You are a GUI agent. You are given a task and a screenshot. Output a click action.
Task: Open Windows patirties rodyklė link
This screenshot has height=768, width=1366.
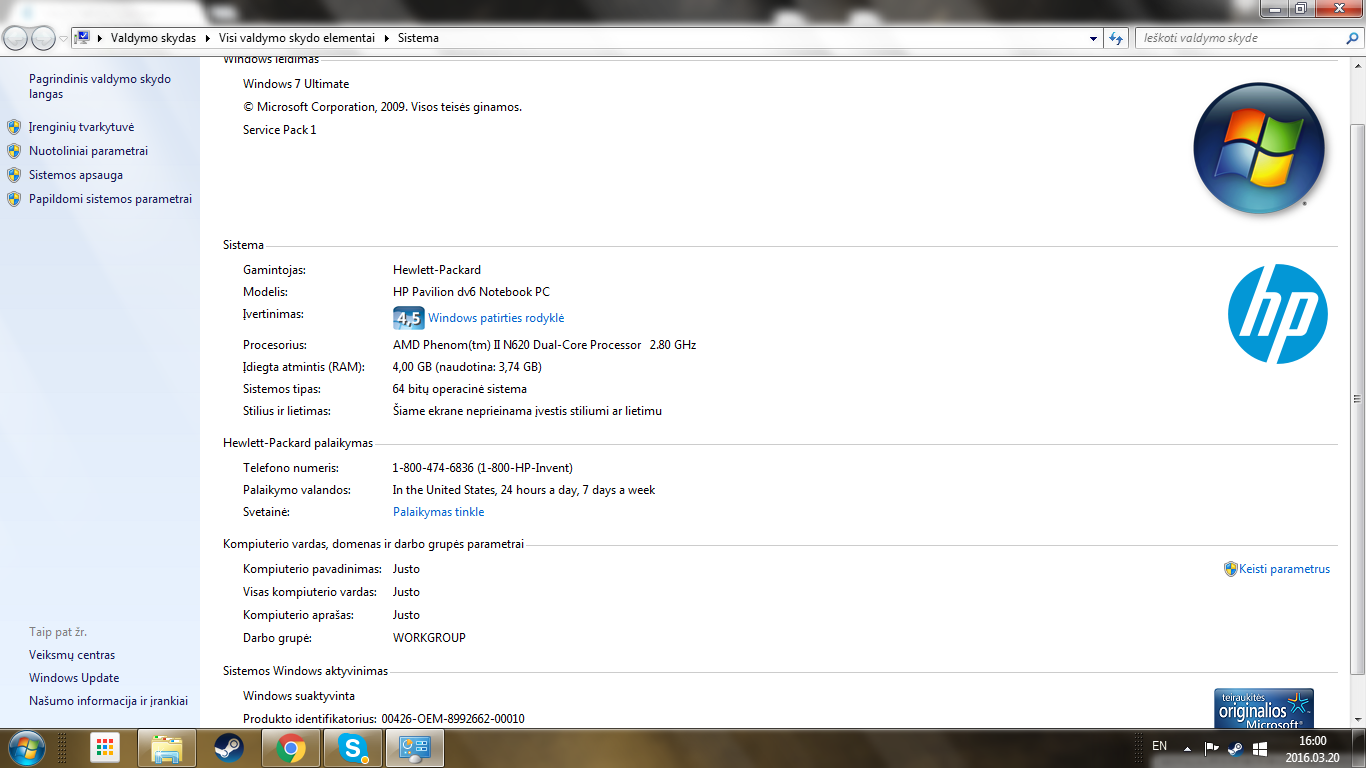(496, 318)
